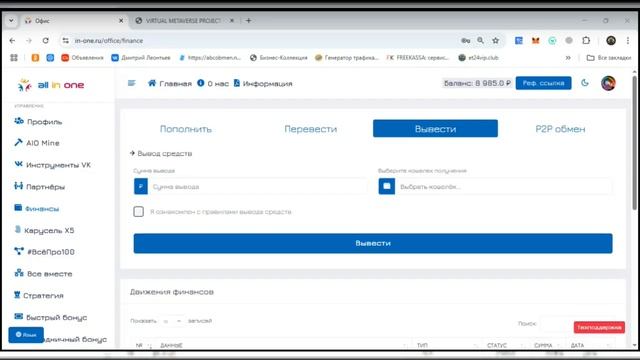Click the large Вывести submit button
Screen dimensions: 640x360
(373, 243)
